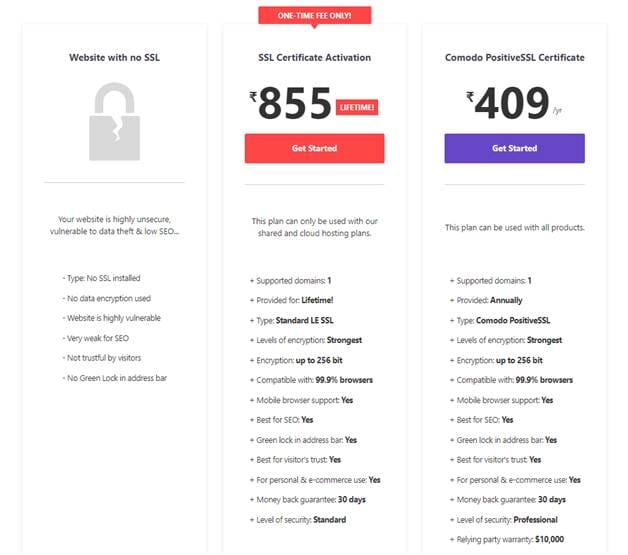
Task: Click the 855 price figure
Action: coord(295,103)
